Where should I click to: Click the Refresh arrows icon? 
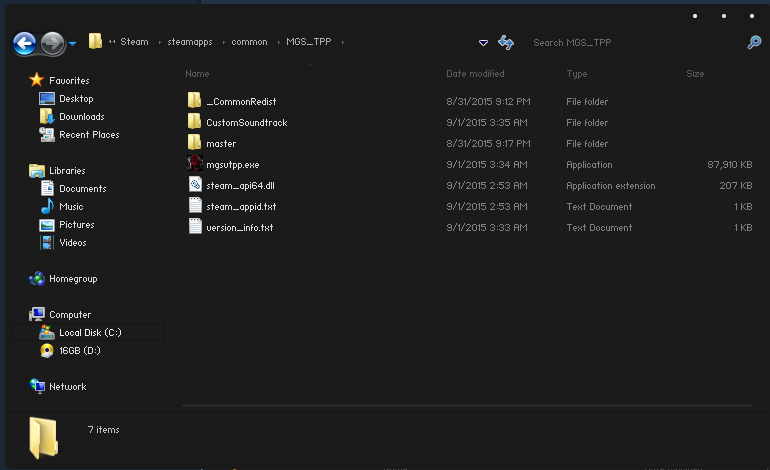(x=506, y=43)
